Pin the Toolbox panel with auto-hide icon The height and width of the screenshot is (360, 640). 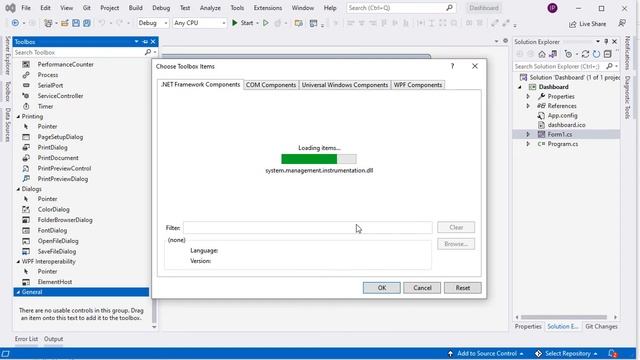(145, 42)
